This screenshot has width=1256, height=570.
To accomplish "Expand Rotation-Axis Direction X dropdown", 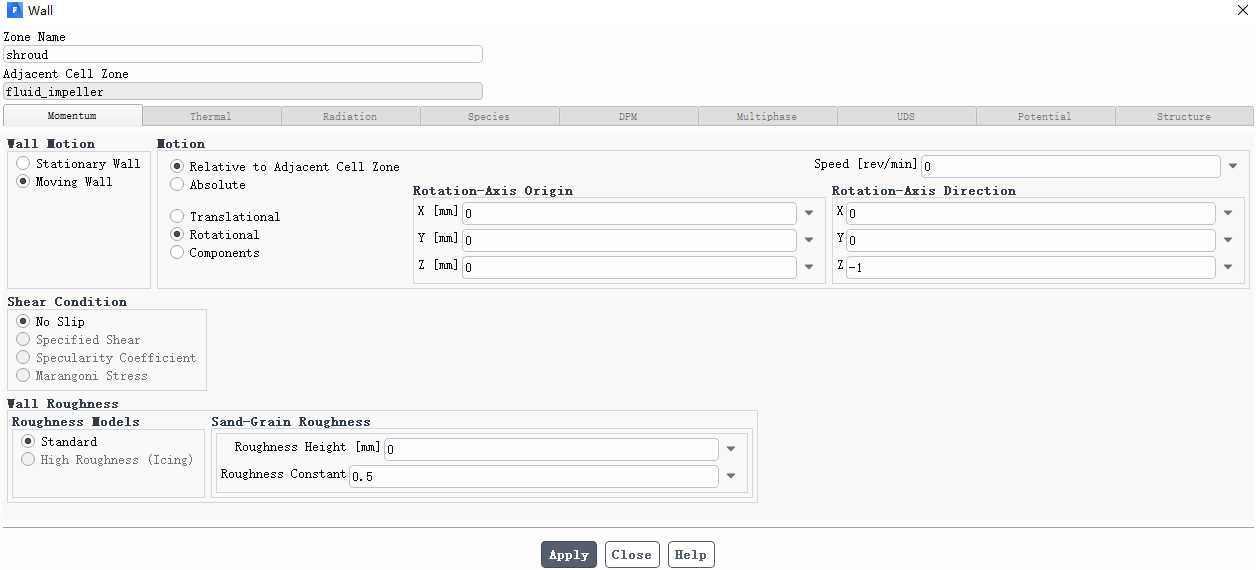I will 1228,214.
